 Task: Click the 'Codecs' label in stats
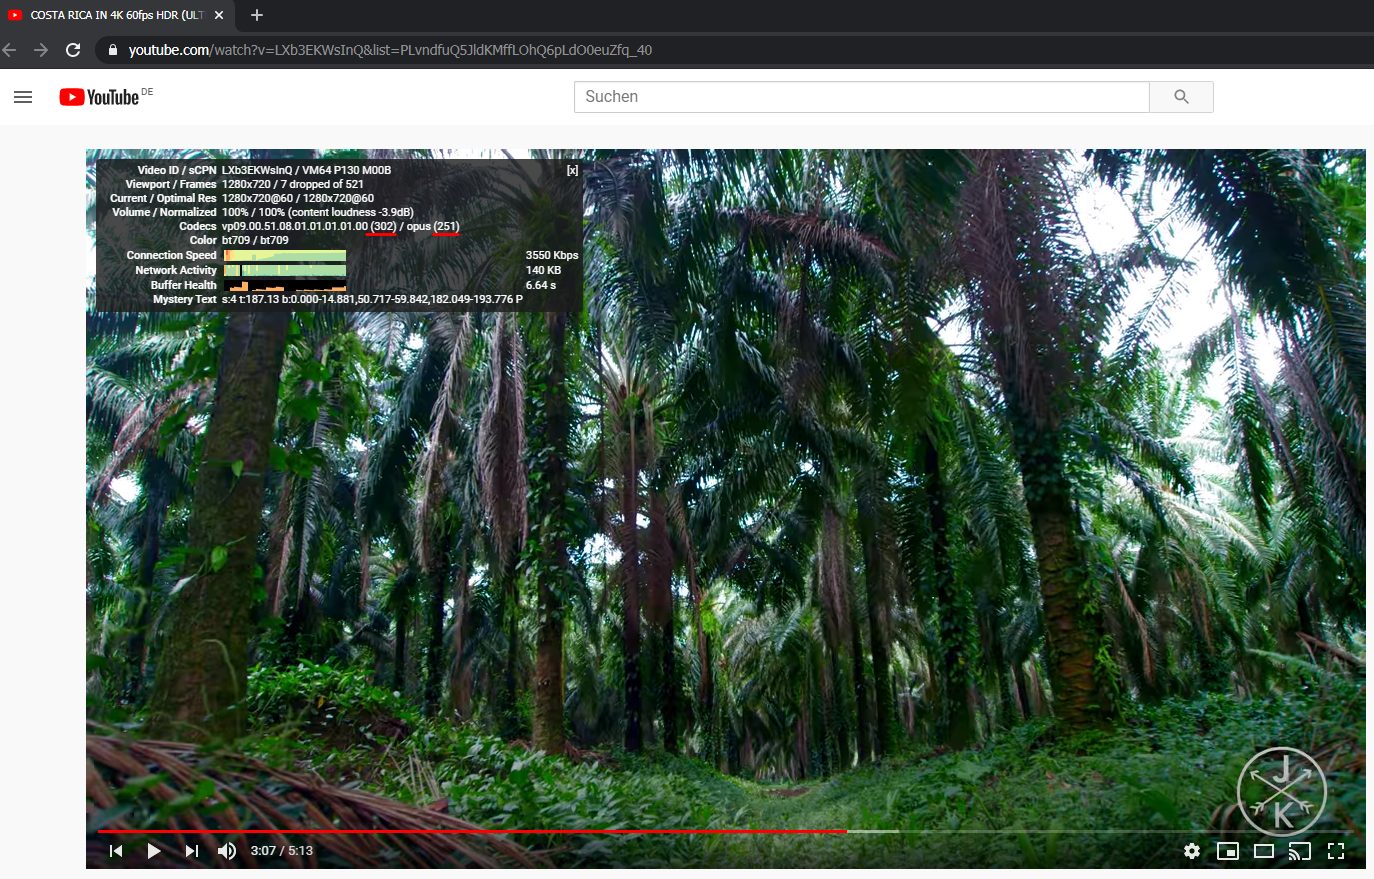198,226
